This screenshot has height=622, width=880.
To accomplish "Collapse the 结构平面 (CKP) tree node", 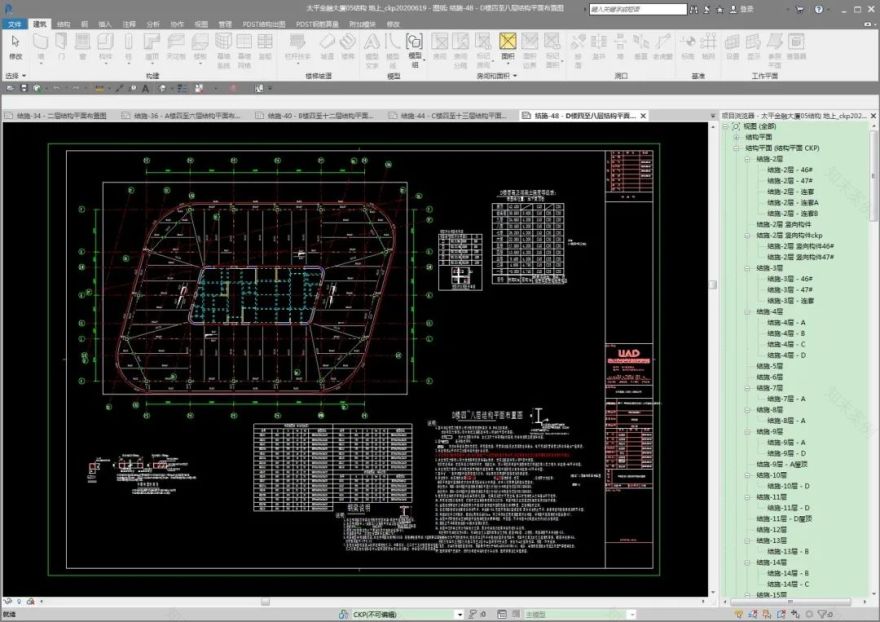I will coord(734,150).
